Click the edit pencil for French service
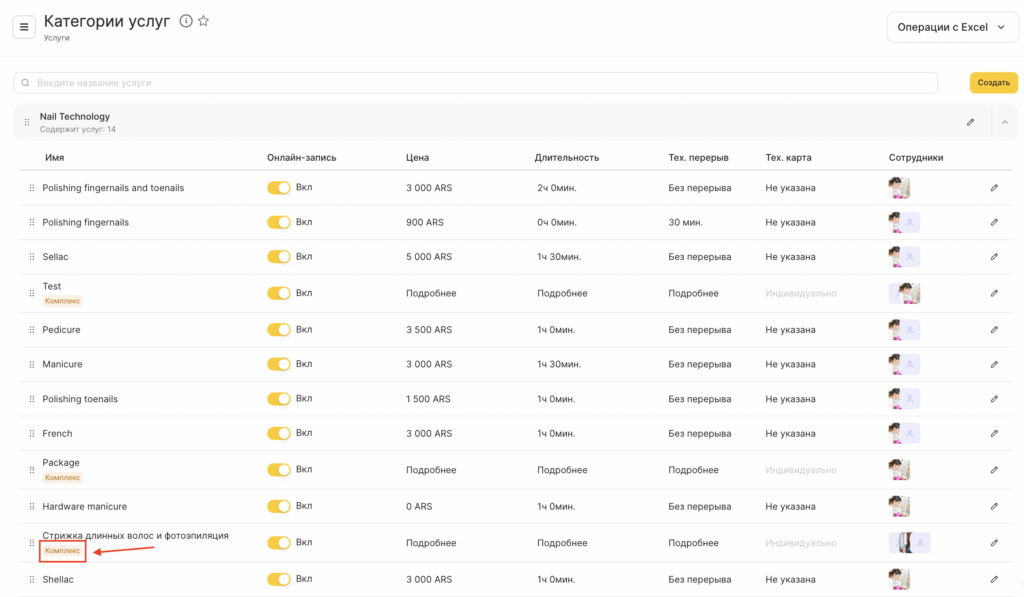This screenshot has width=1024, height=597. coord(994,434)
